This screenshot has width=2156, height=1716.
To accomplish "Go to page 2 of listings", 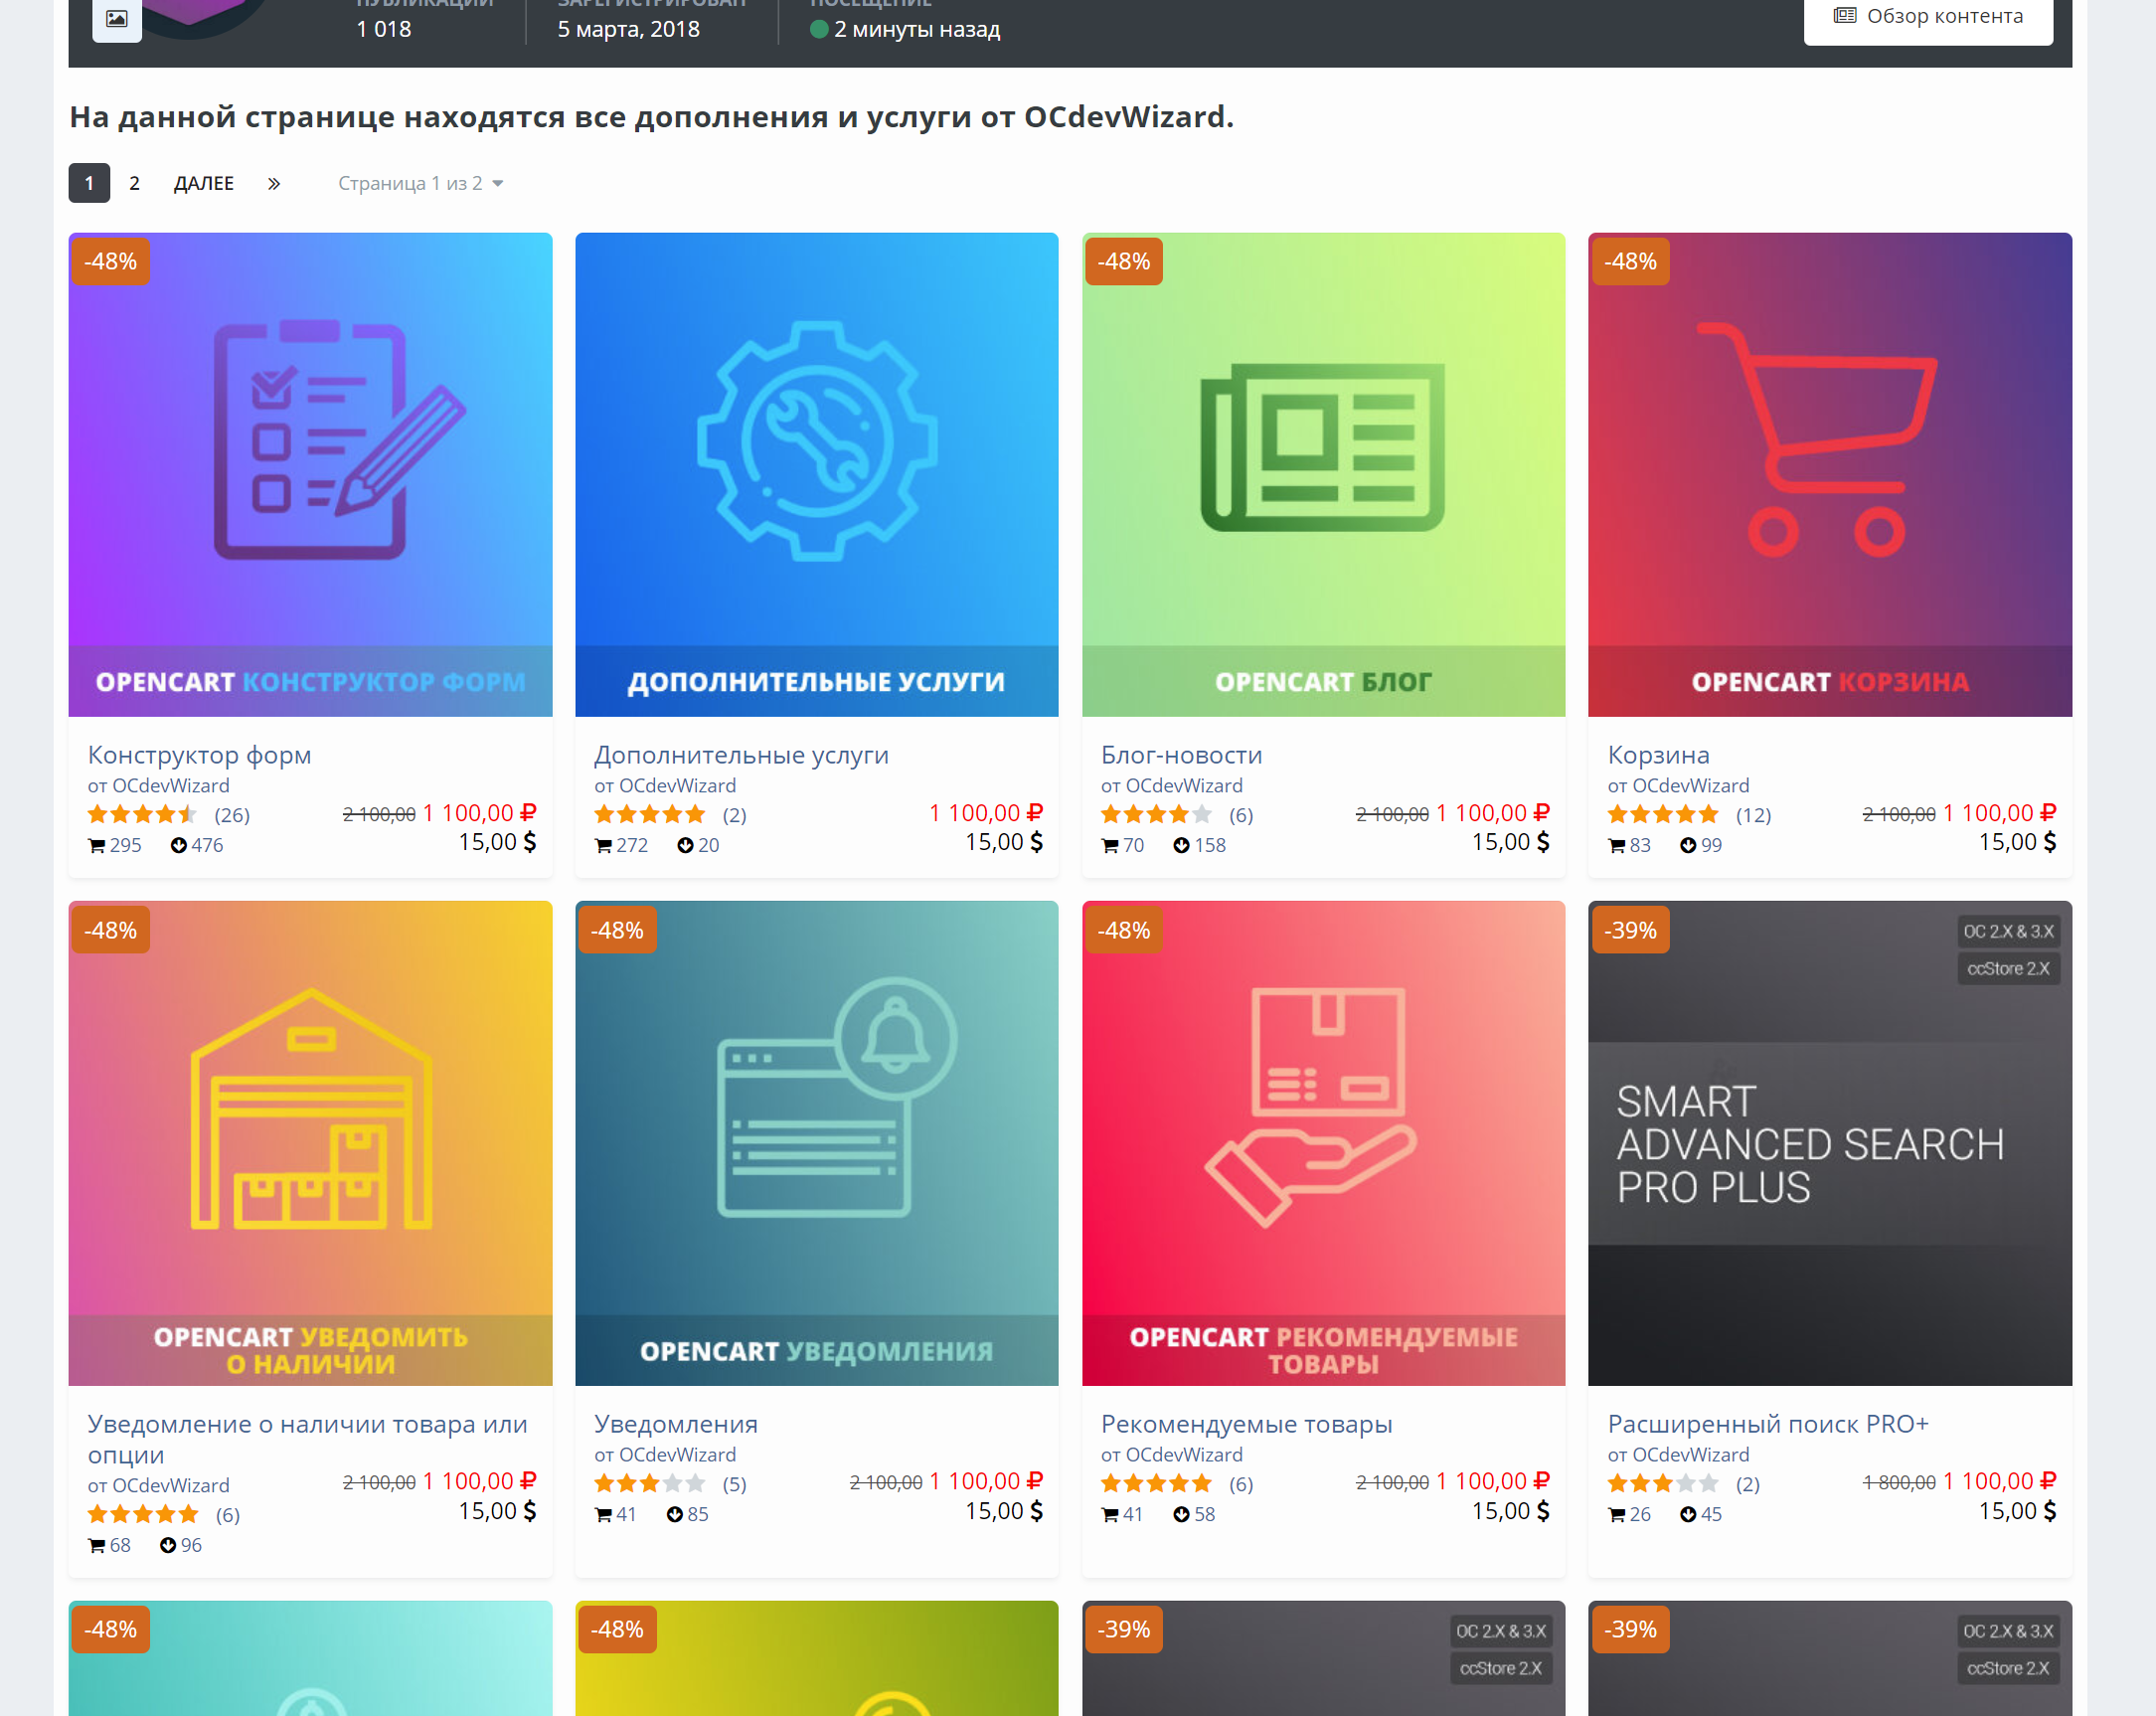I will pos(134,183).
